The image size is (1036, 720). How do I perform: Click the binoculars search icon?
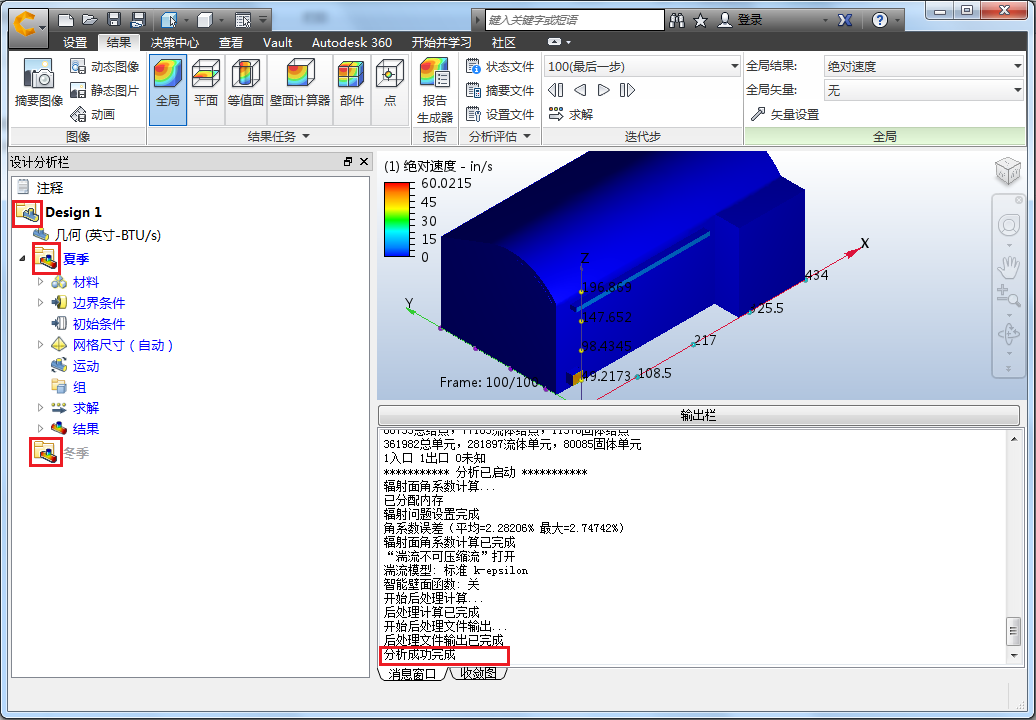pyautogui.click(x=677, y=20)
